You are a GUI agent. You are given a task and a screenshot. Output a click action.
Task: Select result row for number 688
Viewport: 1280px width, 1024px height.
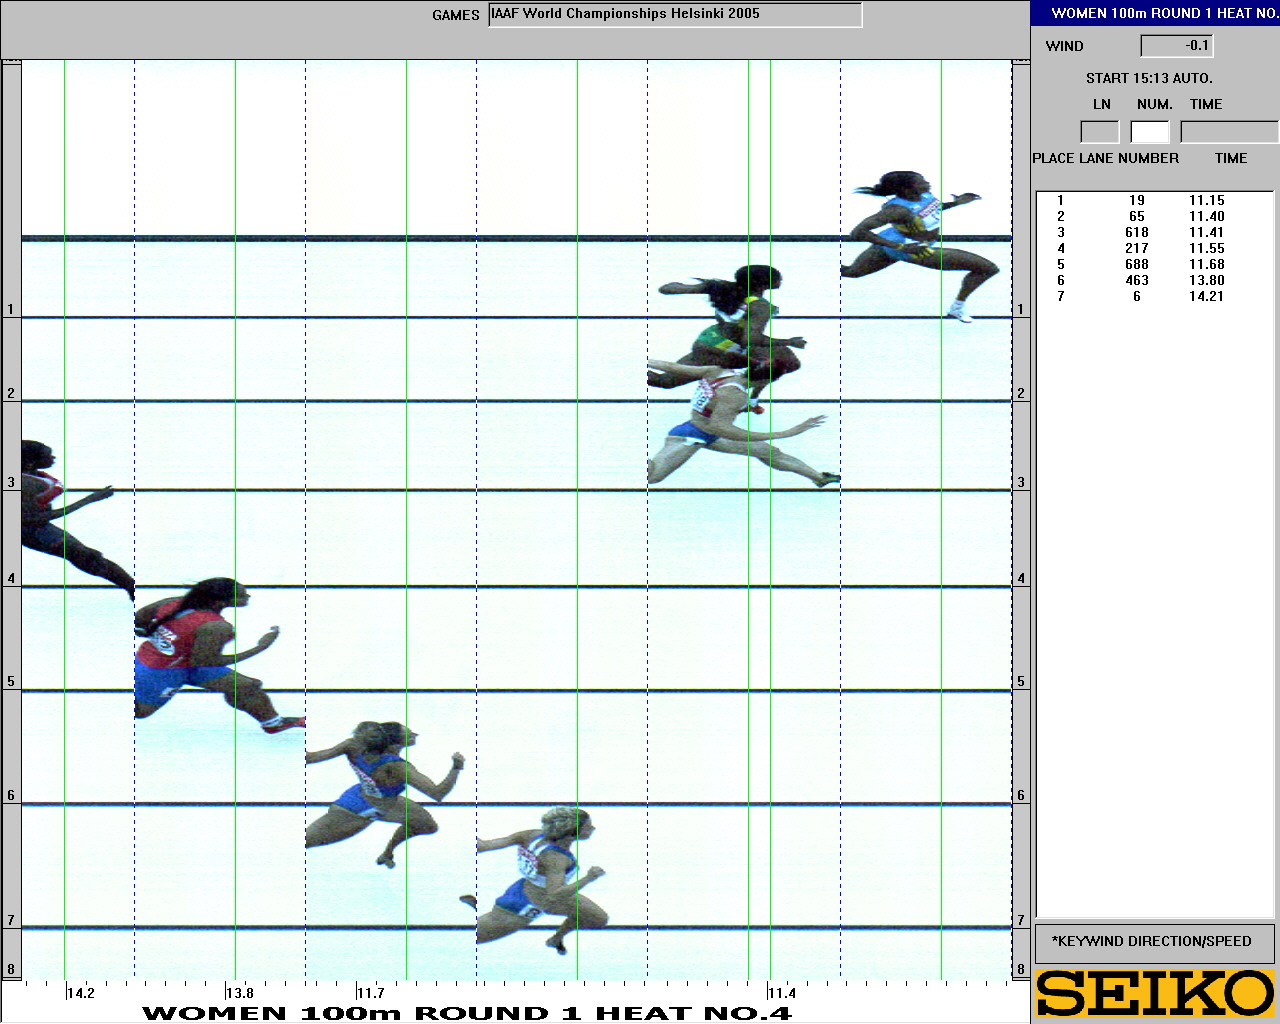(1136, 264)
